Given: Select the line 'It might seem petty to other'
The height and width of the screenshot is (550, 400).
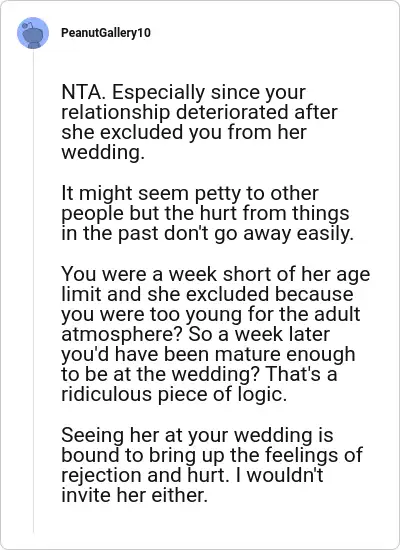Looking at the screenshot, I should (190, 193).
